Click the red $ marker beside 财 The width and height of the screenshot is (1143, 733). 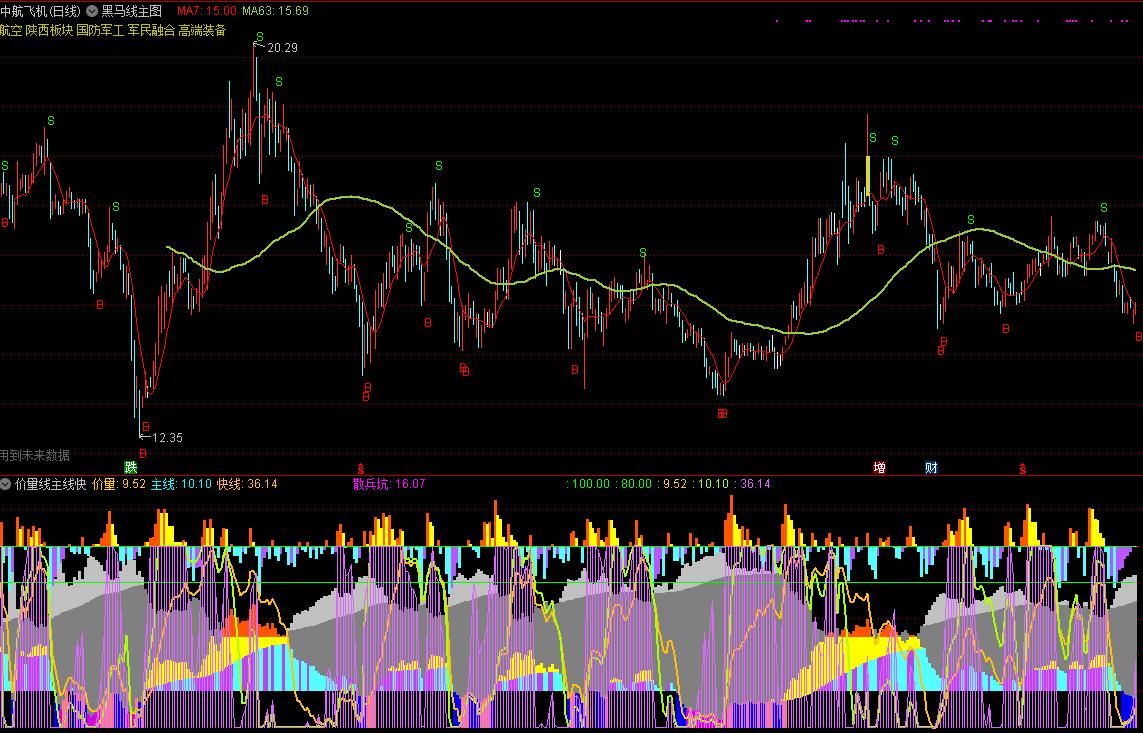pos(1022,468)
